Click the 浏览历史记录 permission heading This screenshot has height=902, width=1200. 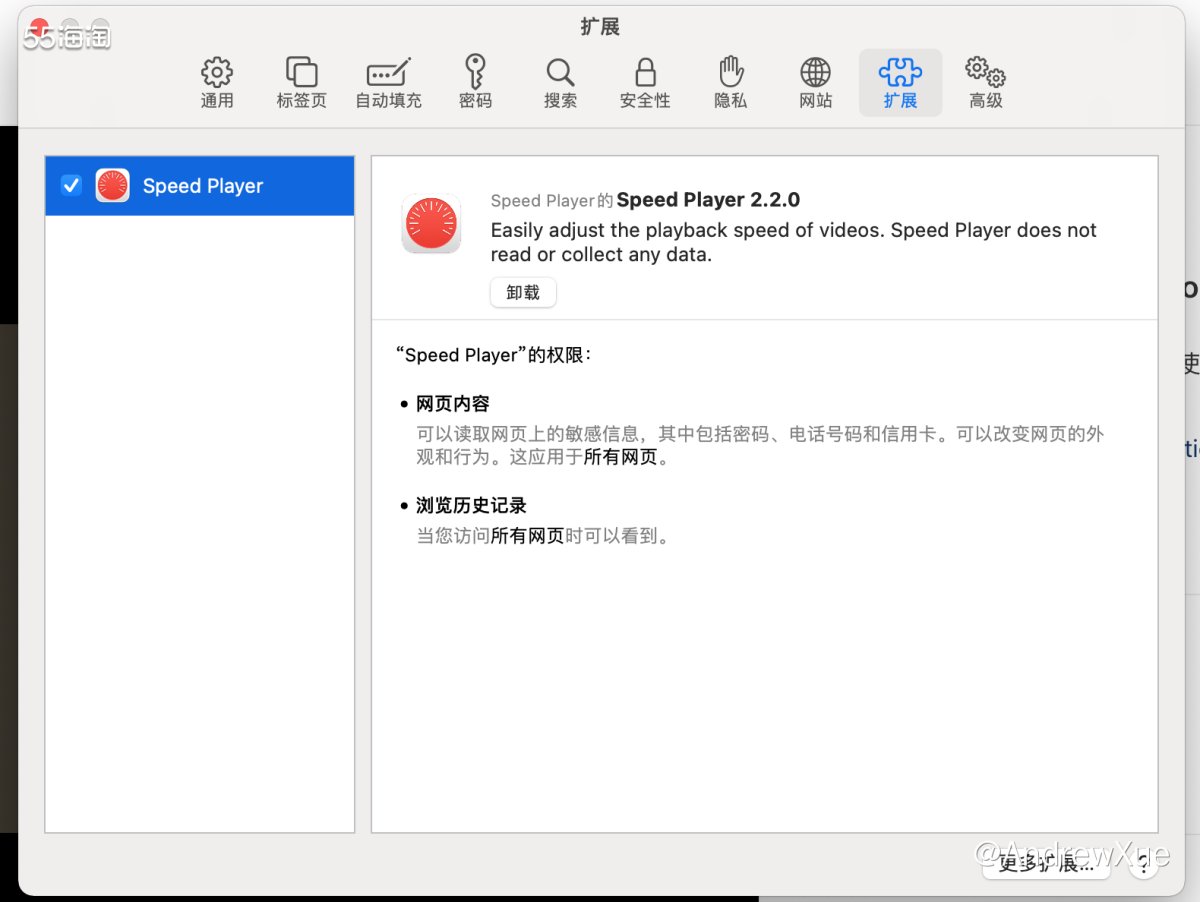(471, 505)
